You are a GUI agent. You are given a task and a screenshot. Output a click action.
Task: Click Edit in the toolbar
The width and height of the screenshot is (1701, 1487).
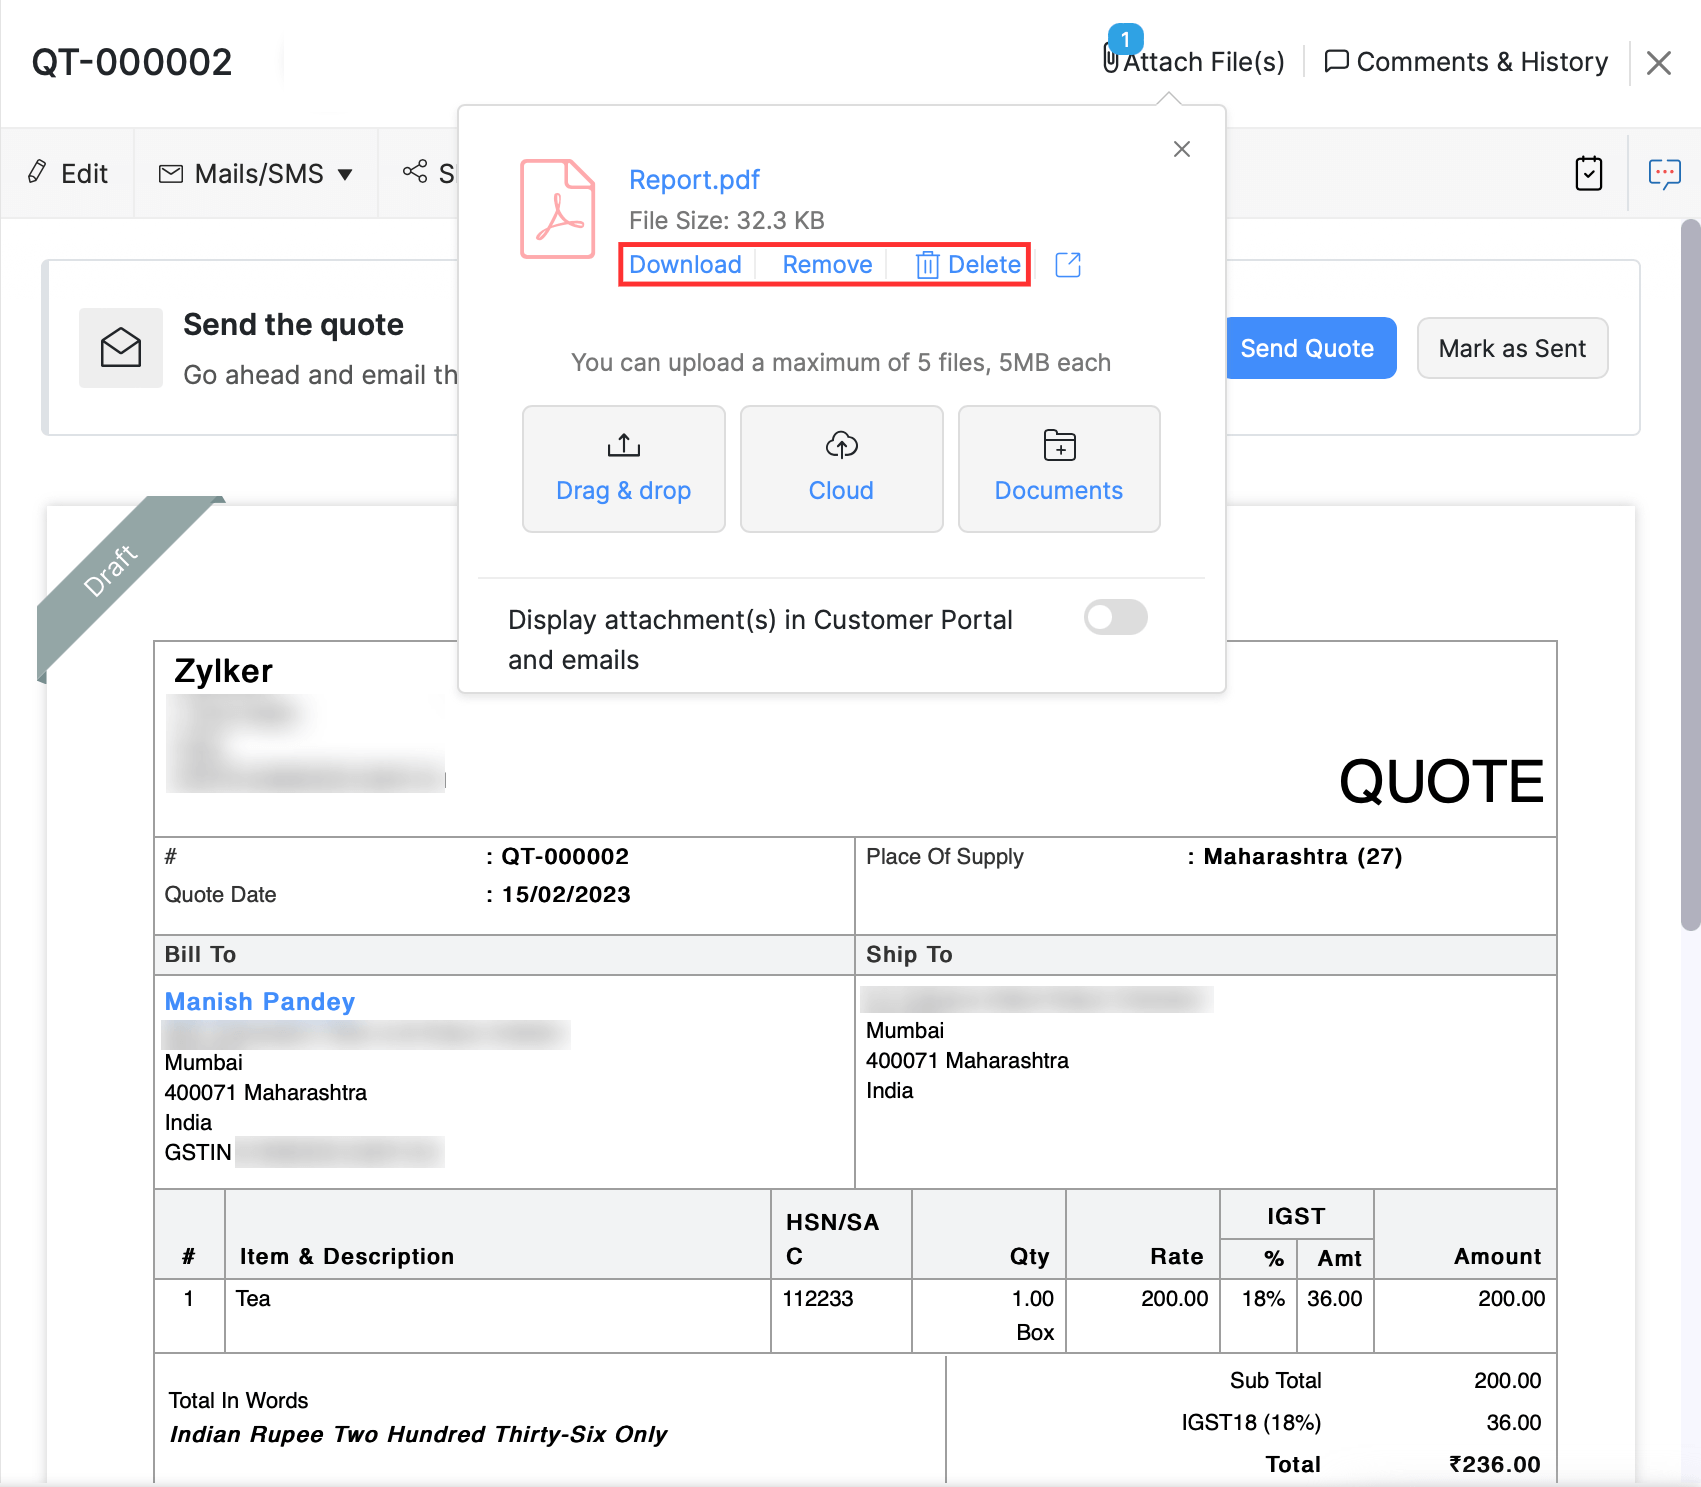pos(68,174)
